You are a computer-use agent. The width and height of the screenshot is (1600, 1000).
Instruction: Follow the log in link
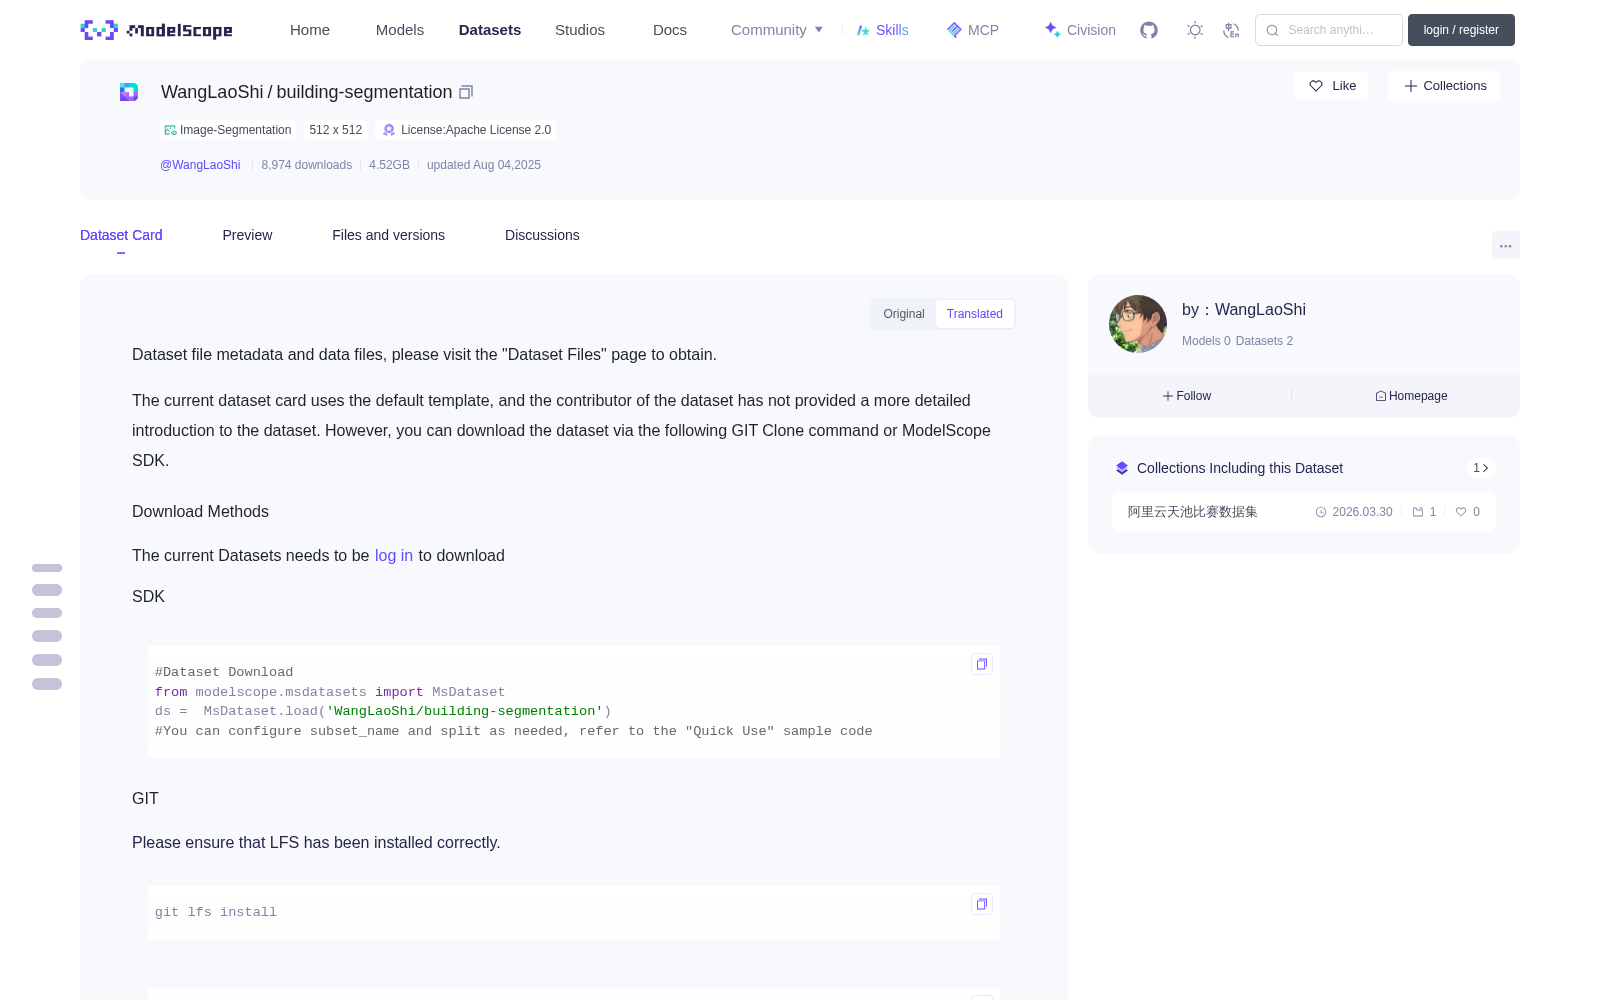click(394, 556)
